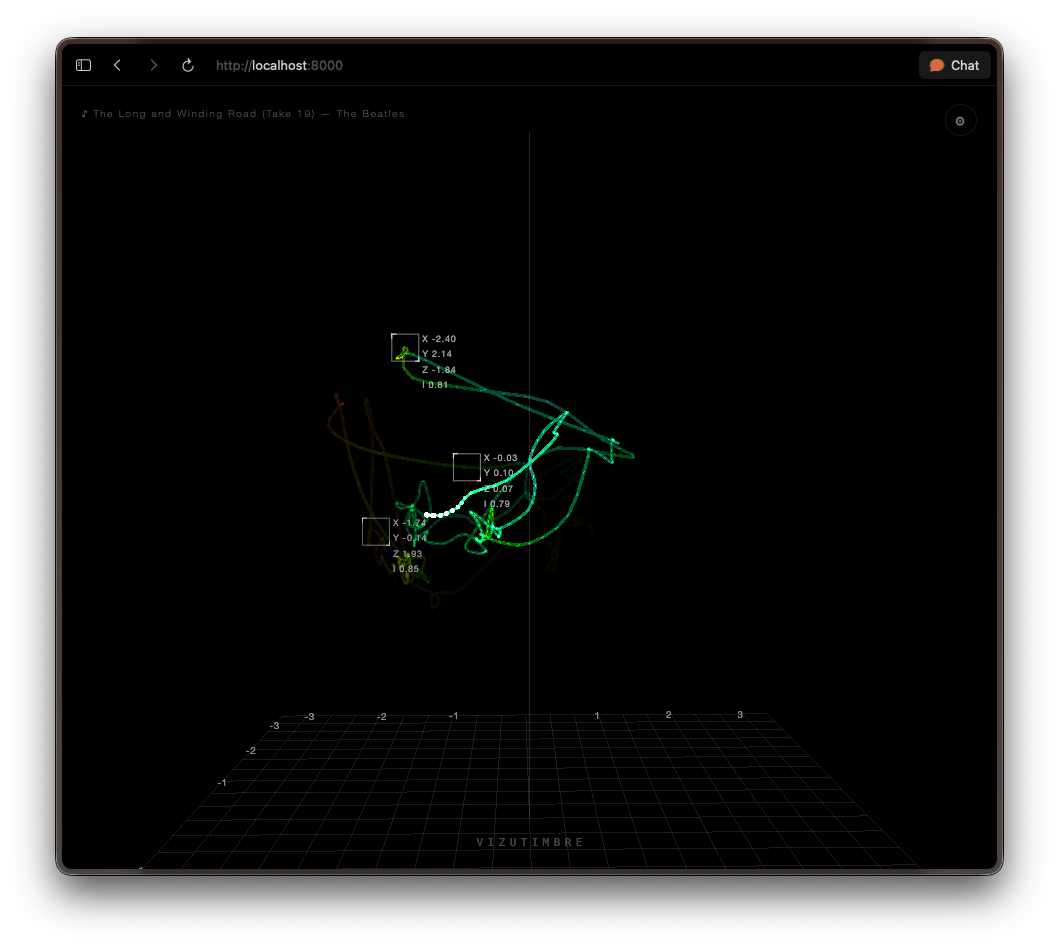
Task: Focus the localhost:8000 address field
Action: pyautogui.click(x=279, y=66)
